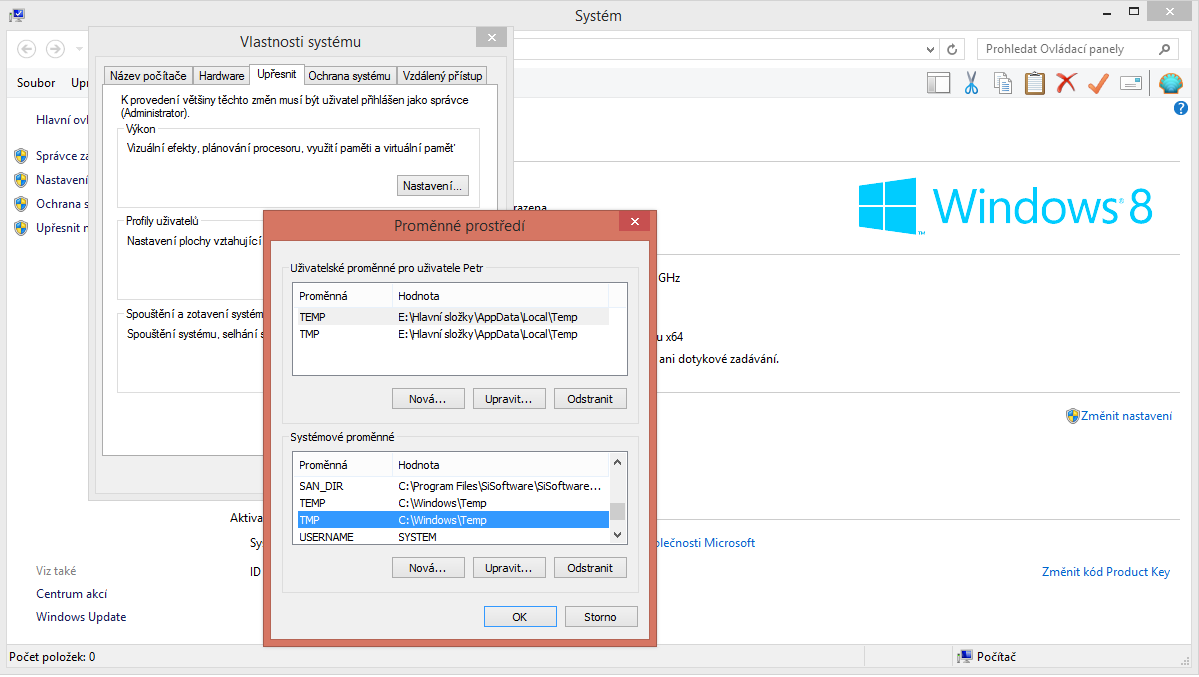This screenshot has width=1199, height=677.
Task: Click the shield icon beside Změnit nastavení
Action: coord(1072,416)
